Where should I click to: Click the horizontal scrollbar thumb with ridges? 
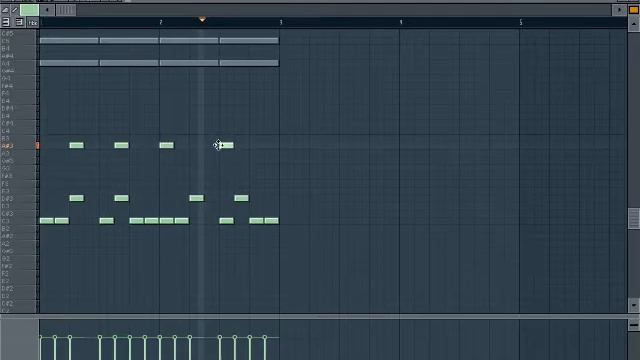(66, 10)
